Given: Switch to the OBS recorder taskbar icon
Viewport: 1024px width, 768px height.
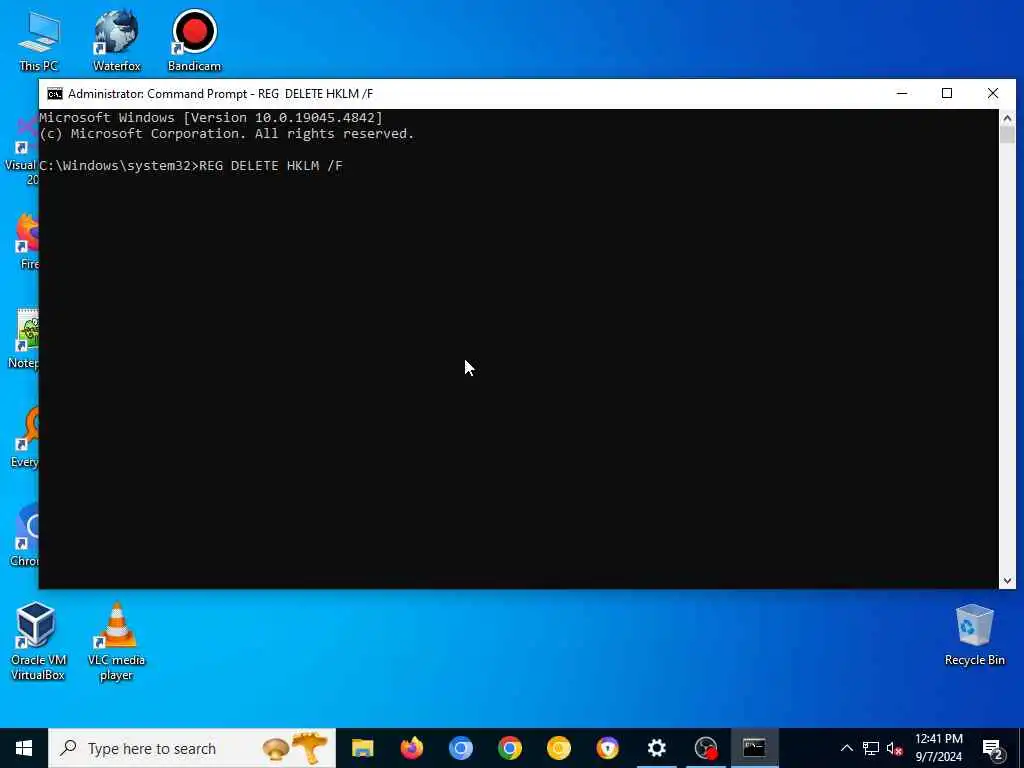Looking at the screenshot, I should click(705, 748).
